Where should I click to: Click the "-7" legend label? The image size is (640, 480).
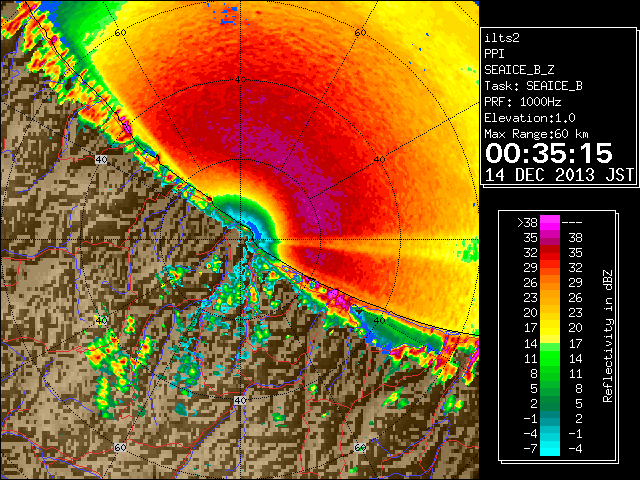pyautogui.click(x=530, y=449)
